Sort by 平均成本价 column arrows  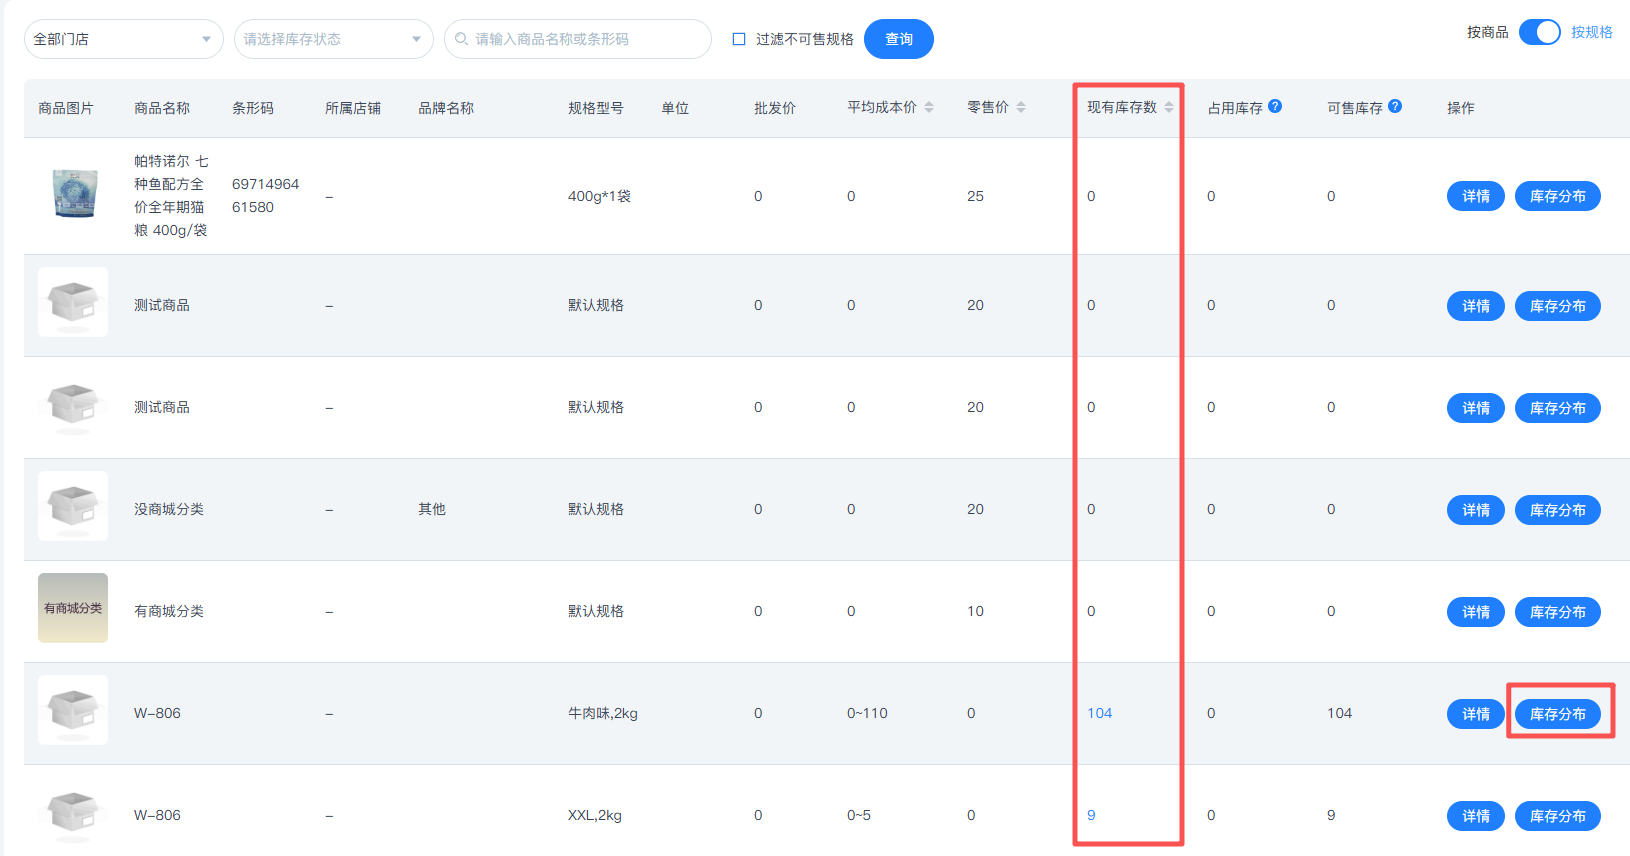coord(929,107)
